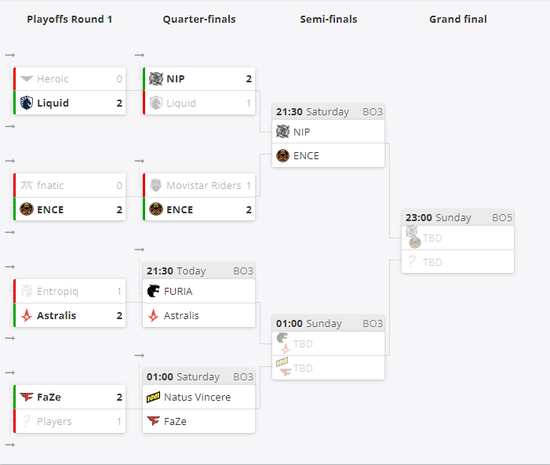Screen dimensions: 550x465
Task: Click the top TBD slot in grand final
Action: 458,238
